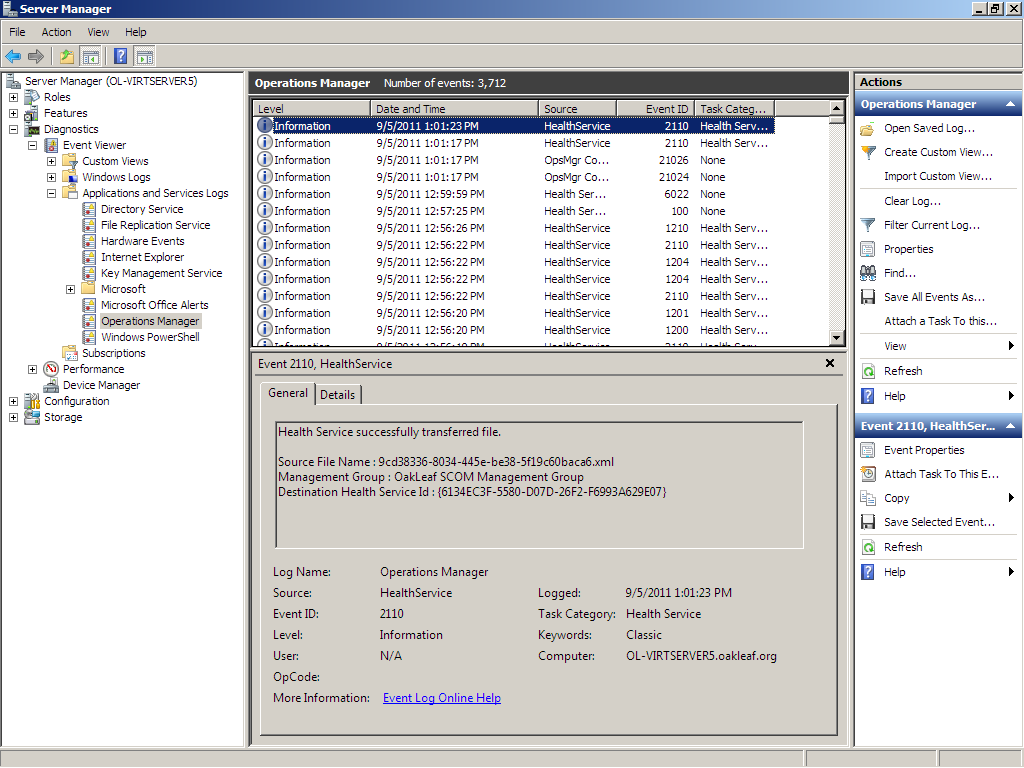Screen dimensions: 1024x768
Task: Click the Up One Level folder icon
Action: (x=67, y=57)
